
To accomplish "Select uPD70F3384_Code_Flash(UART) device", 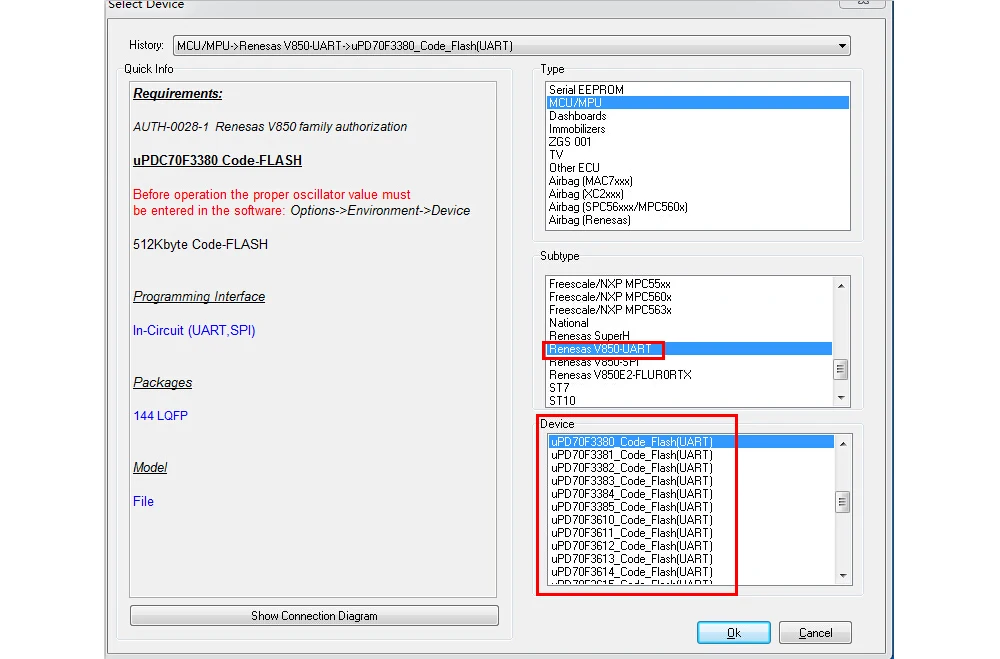I will point(691,494).
